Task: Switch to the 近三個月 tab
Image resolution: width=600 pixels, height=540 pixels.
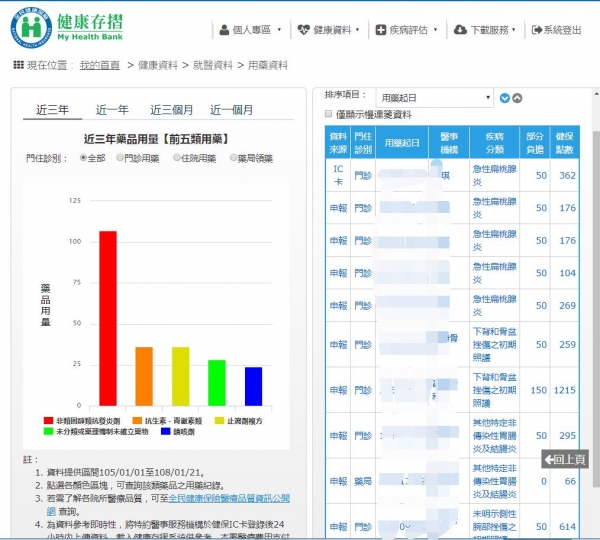Action: click(x=170, y=110)
